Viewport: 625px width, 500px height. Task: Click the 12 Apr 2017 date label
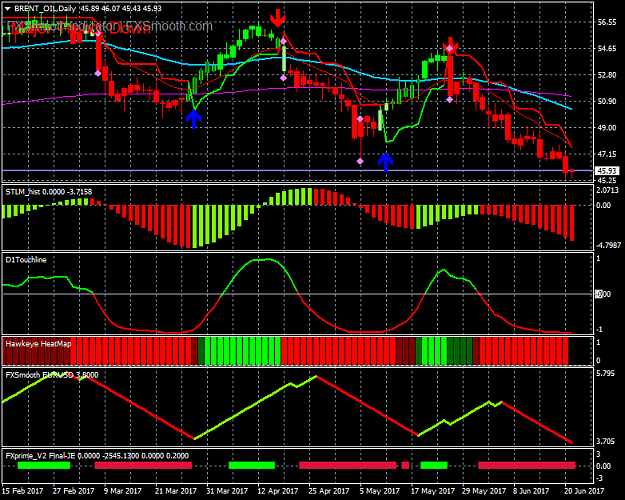[278, 491]
